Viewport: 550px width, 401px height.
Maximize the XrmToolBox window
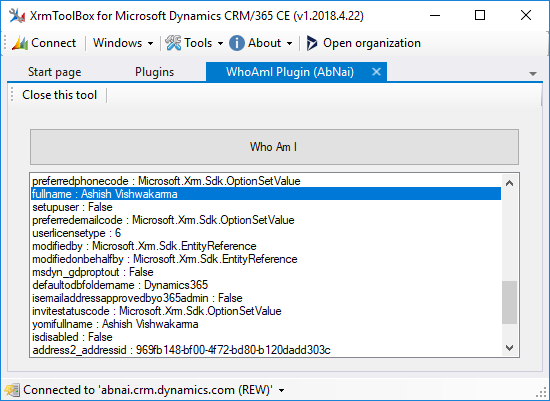click(x=479, y=15)
